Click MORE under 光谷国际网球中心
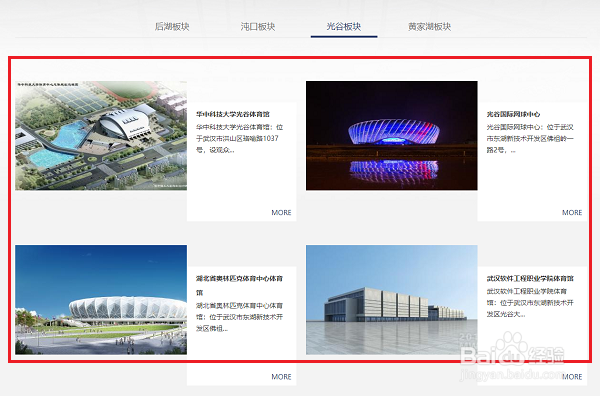This screenshot has height=396, width=600. [572, 212]
